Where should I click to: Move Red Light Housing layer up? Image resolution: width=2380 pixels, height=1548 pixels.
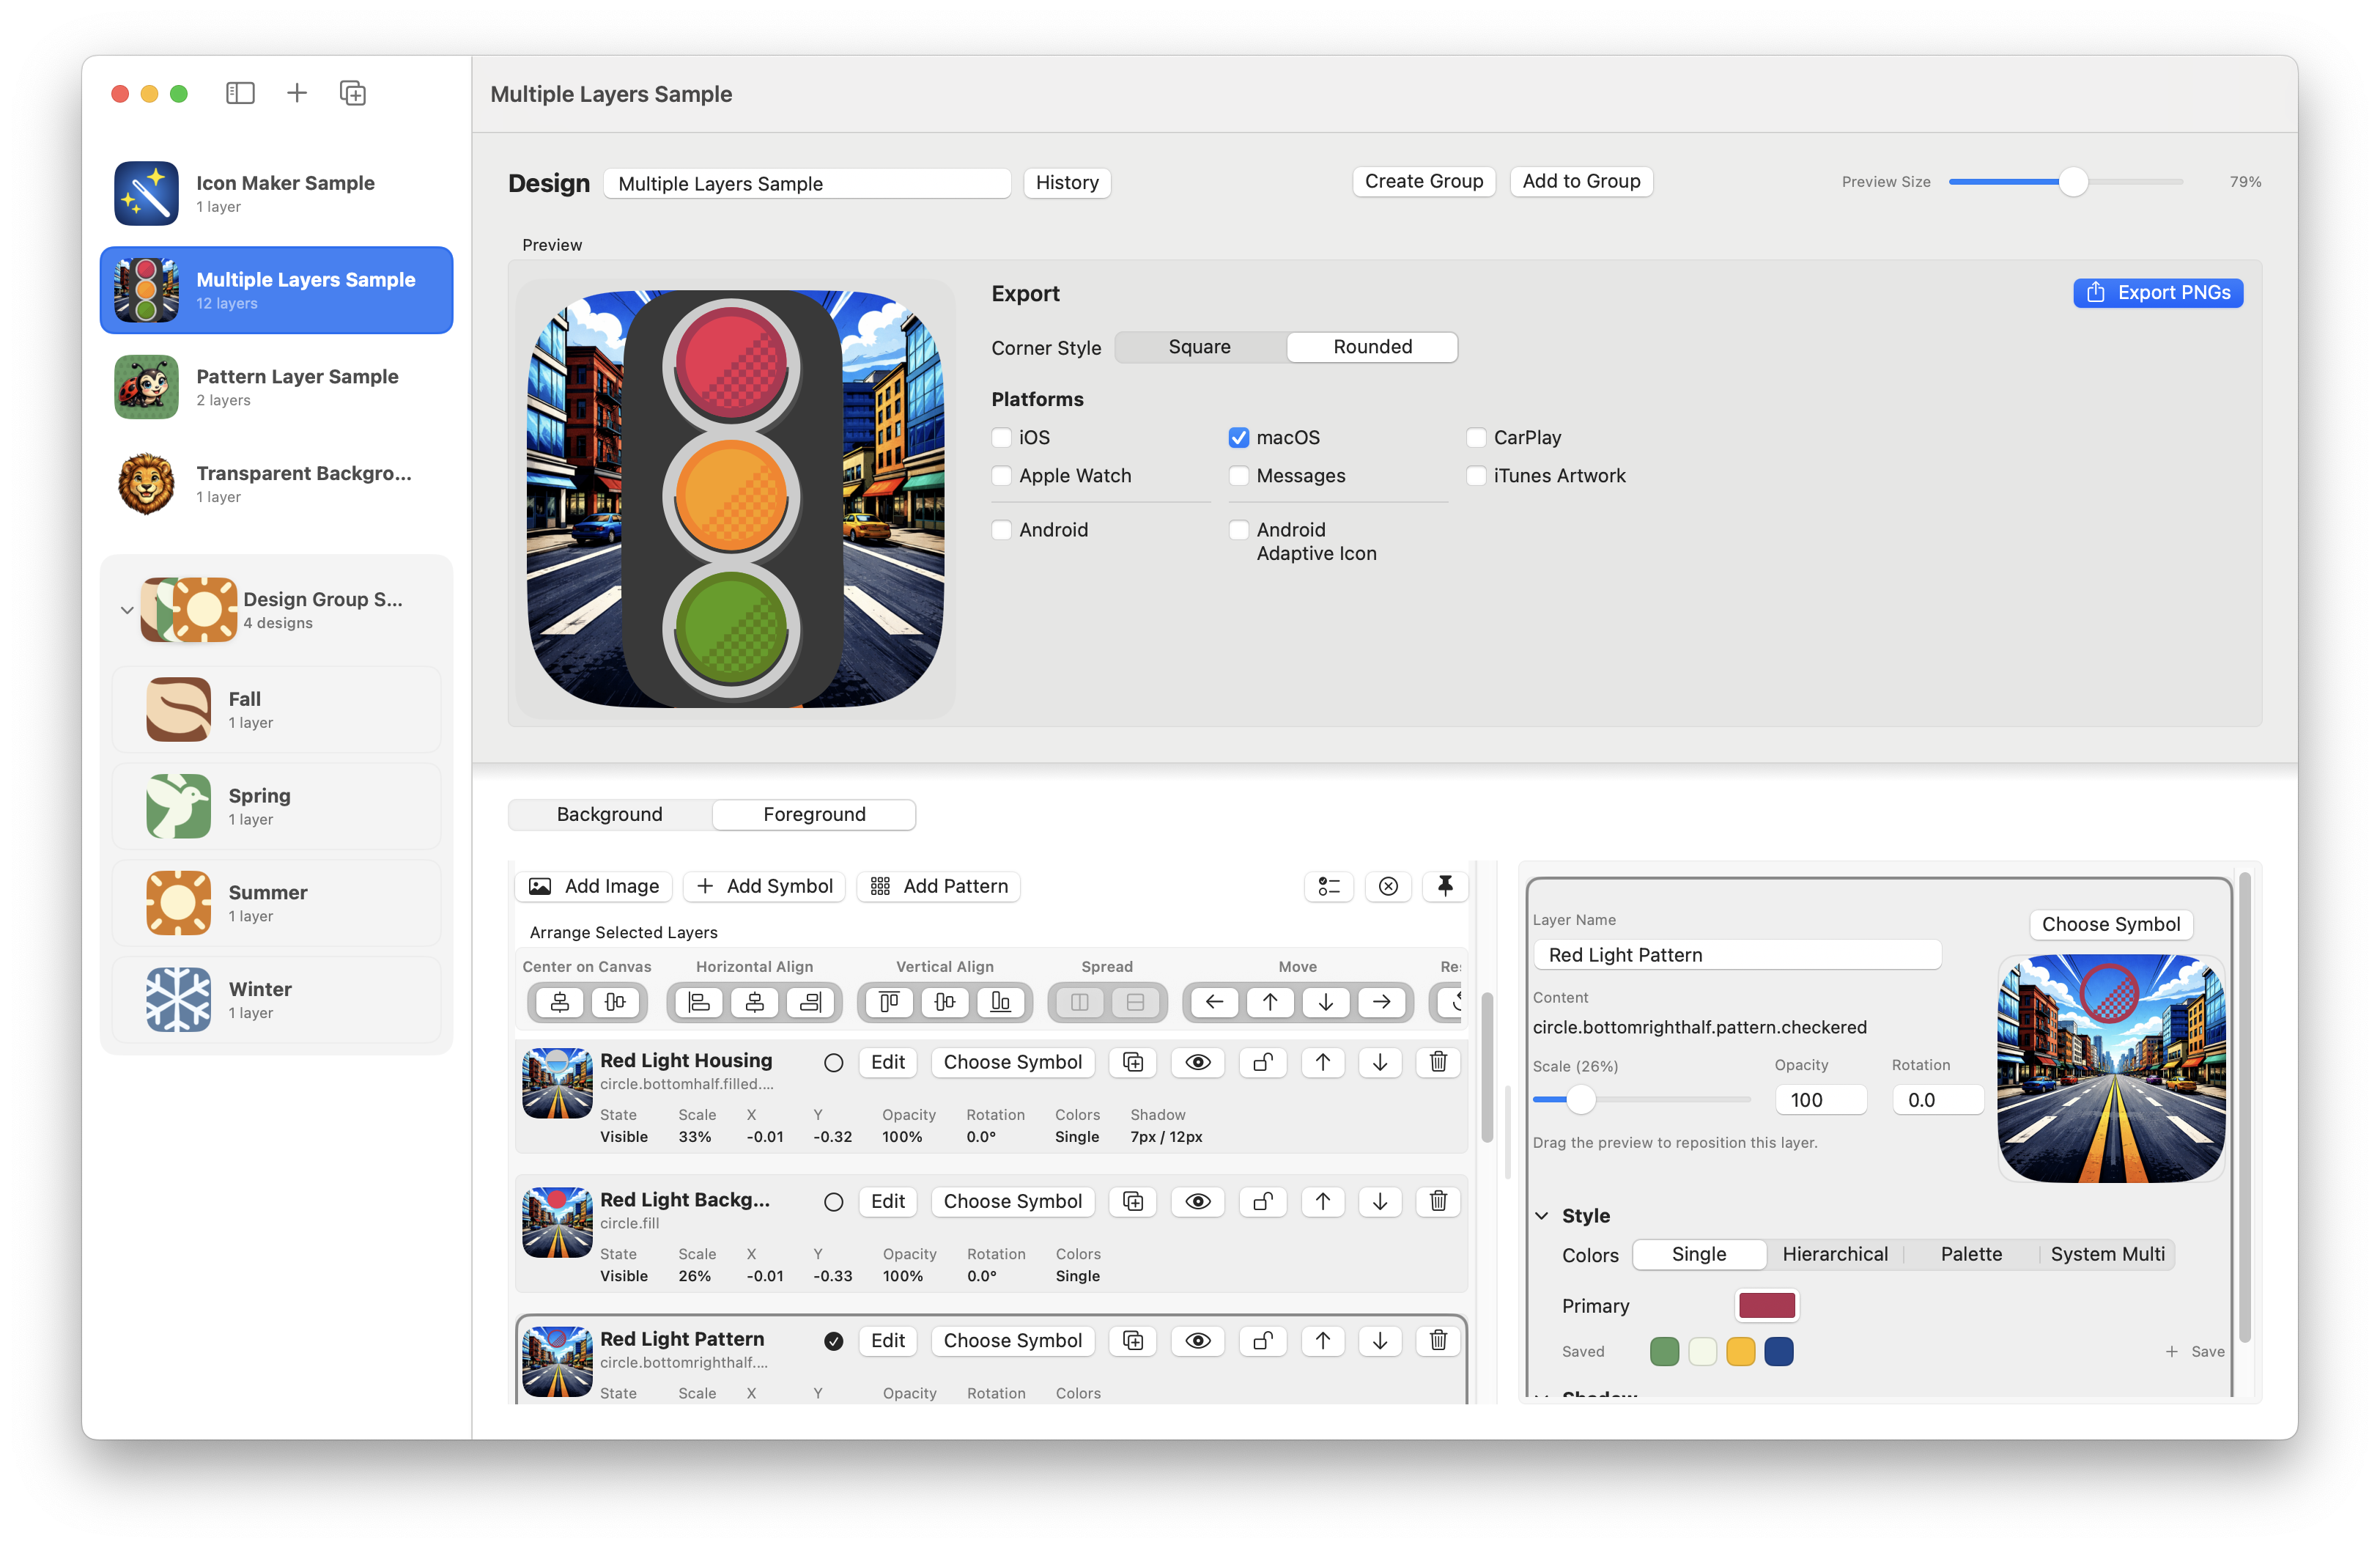1323,1062
